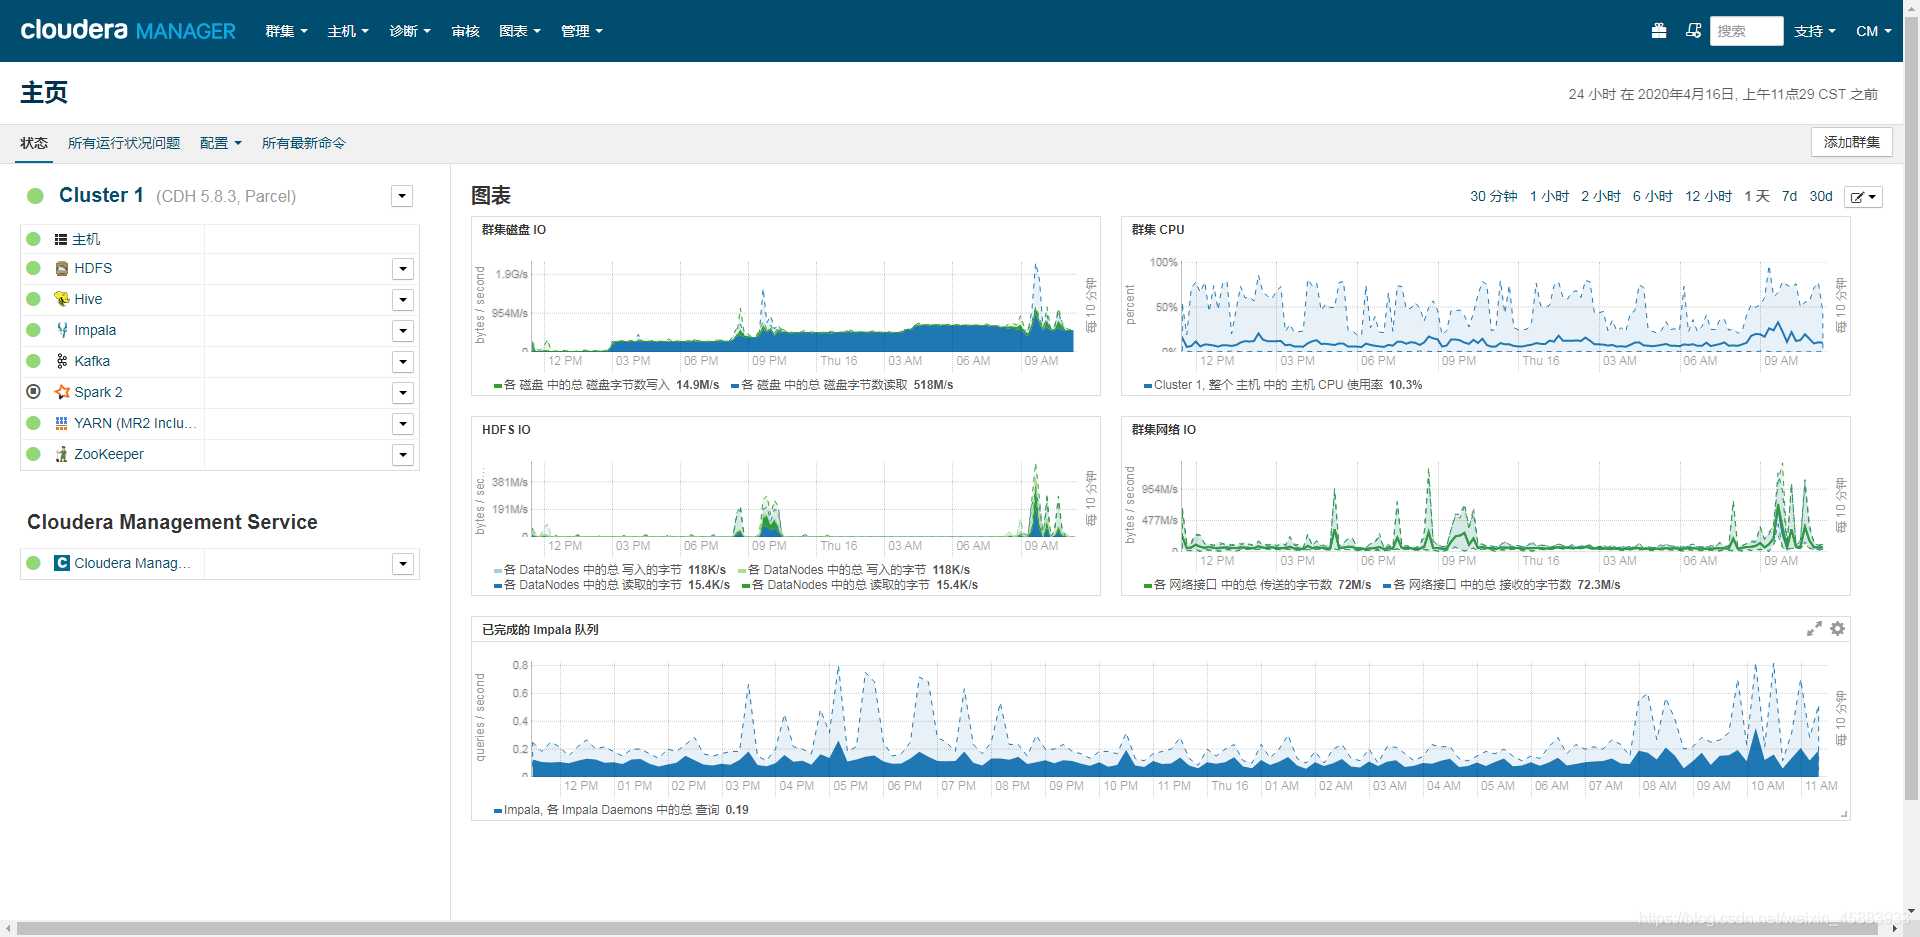Viewport: 1920px width, 937px height.
Task: Open the 支持 menu
Action: pos(1815,31)
